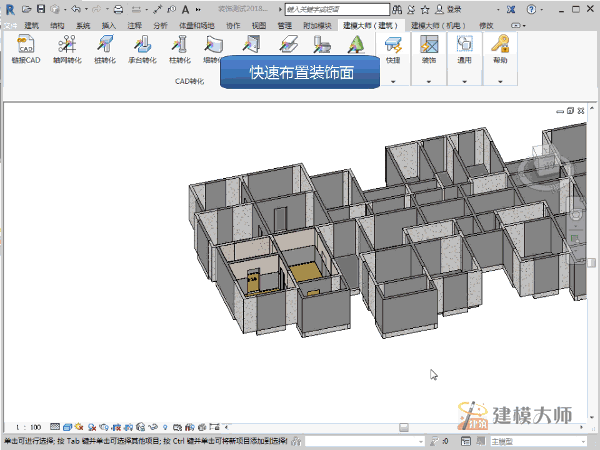Open the 插入 ribbon tab
This screenshot has height=450, width=600.
(109, 26)
